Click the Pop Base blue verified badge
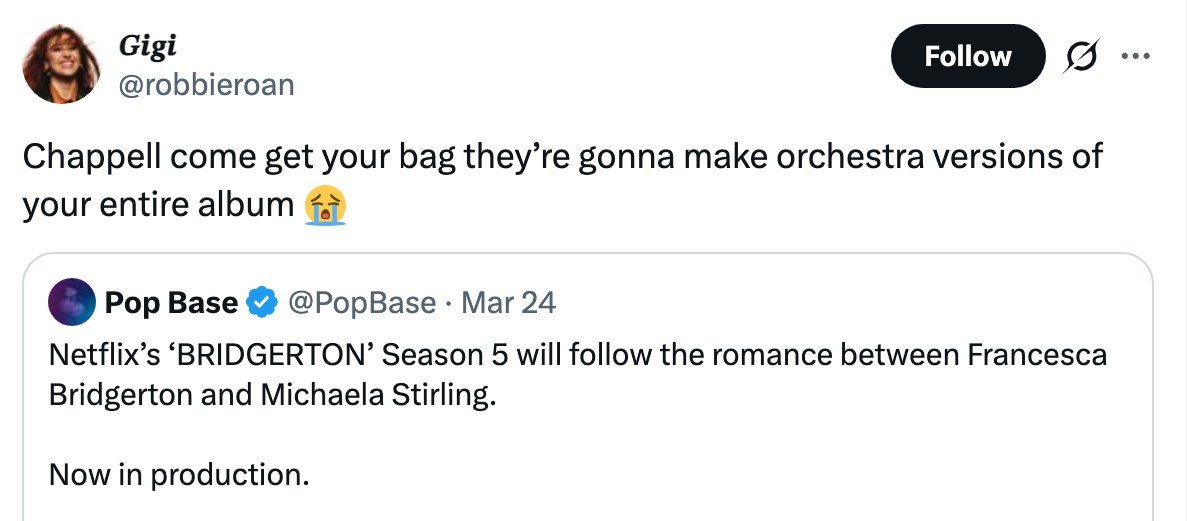Image resolution: width=1187 pixels, height=521 pixels. [263, 302]
